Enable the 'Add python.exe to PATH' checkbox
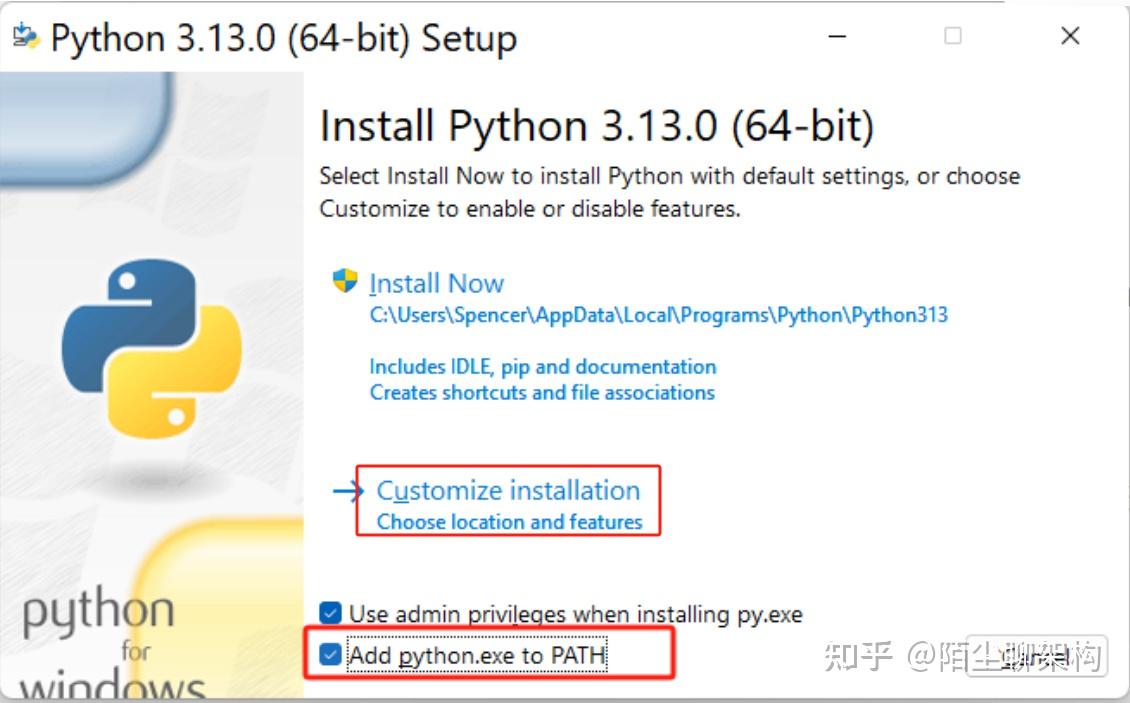 [330, 655]
